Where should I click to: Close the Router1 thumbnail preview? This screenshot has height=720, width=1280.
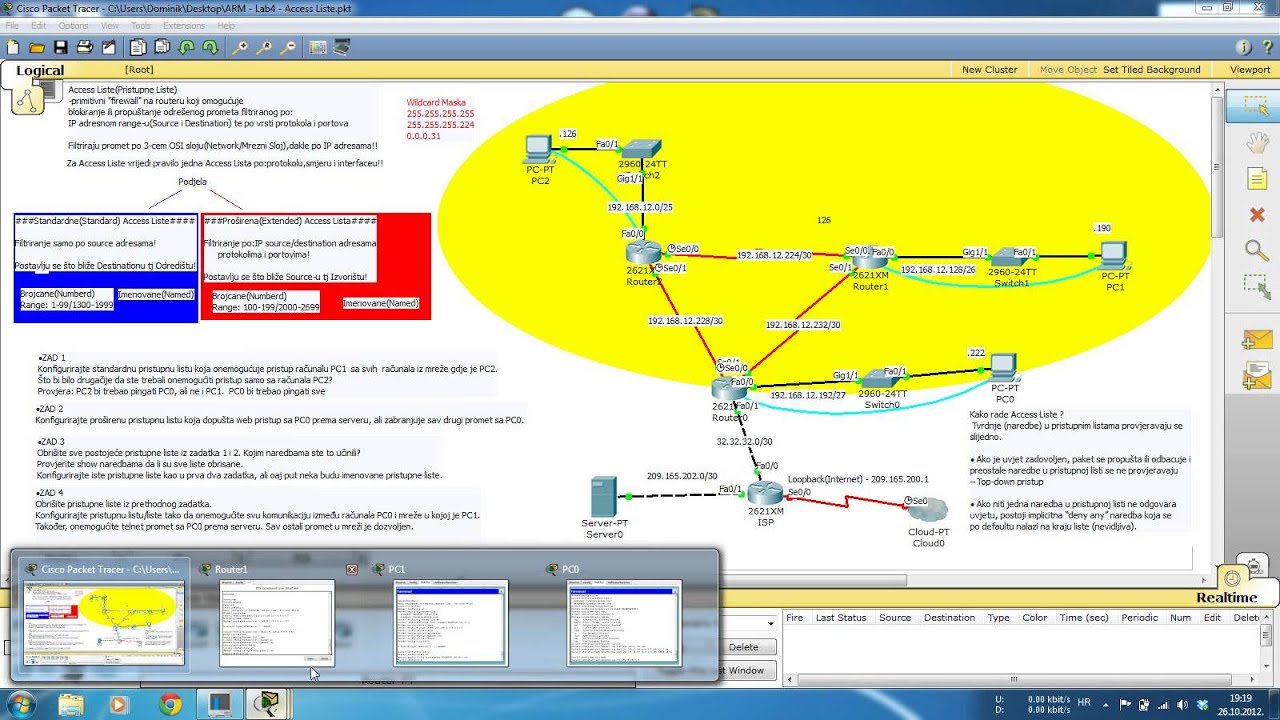tap(352, 569)
